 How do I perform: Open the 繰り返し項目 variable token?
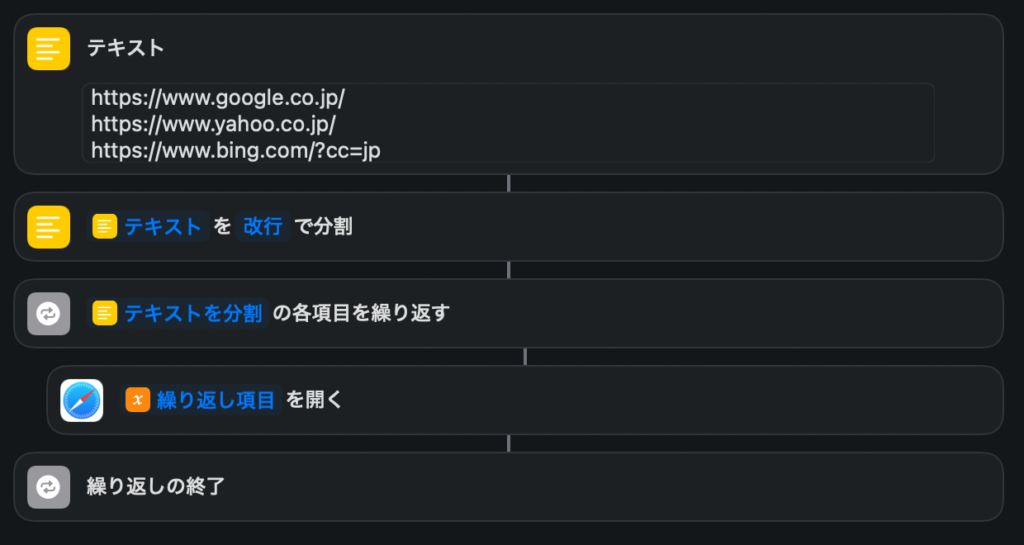coord(215,400)
